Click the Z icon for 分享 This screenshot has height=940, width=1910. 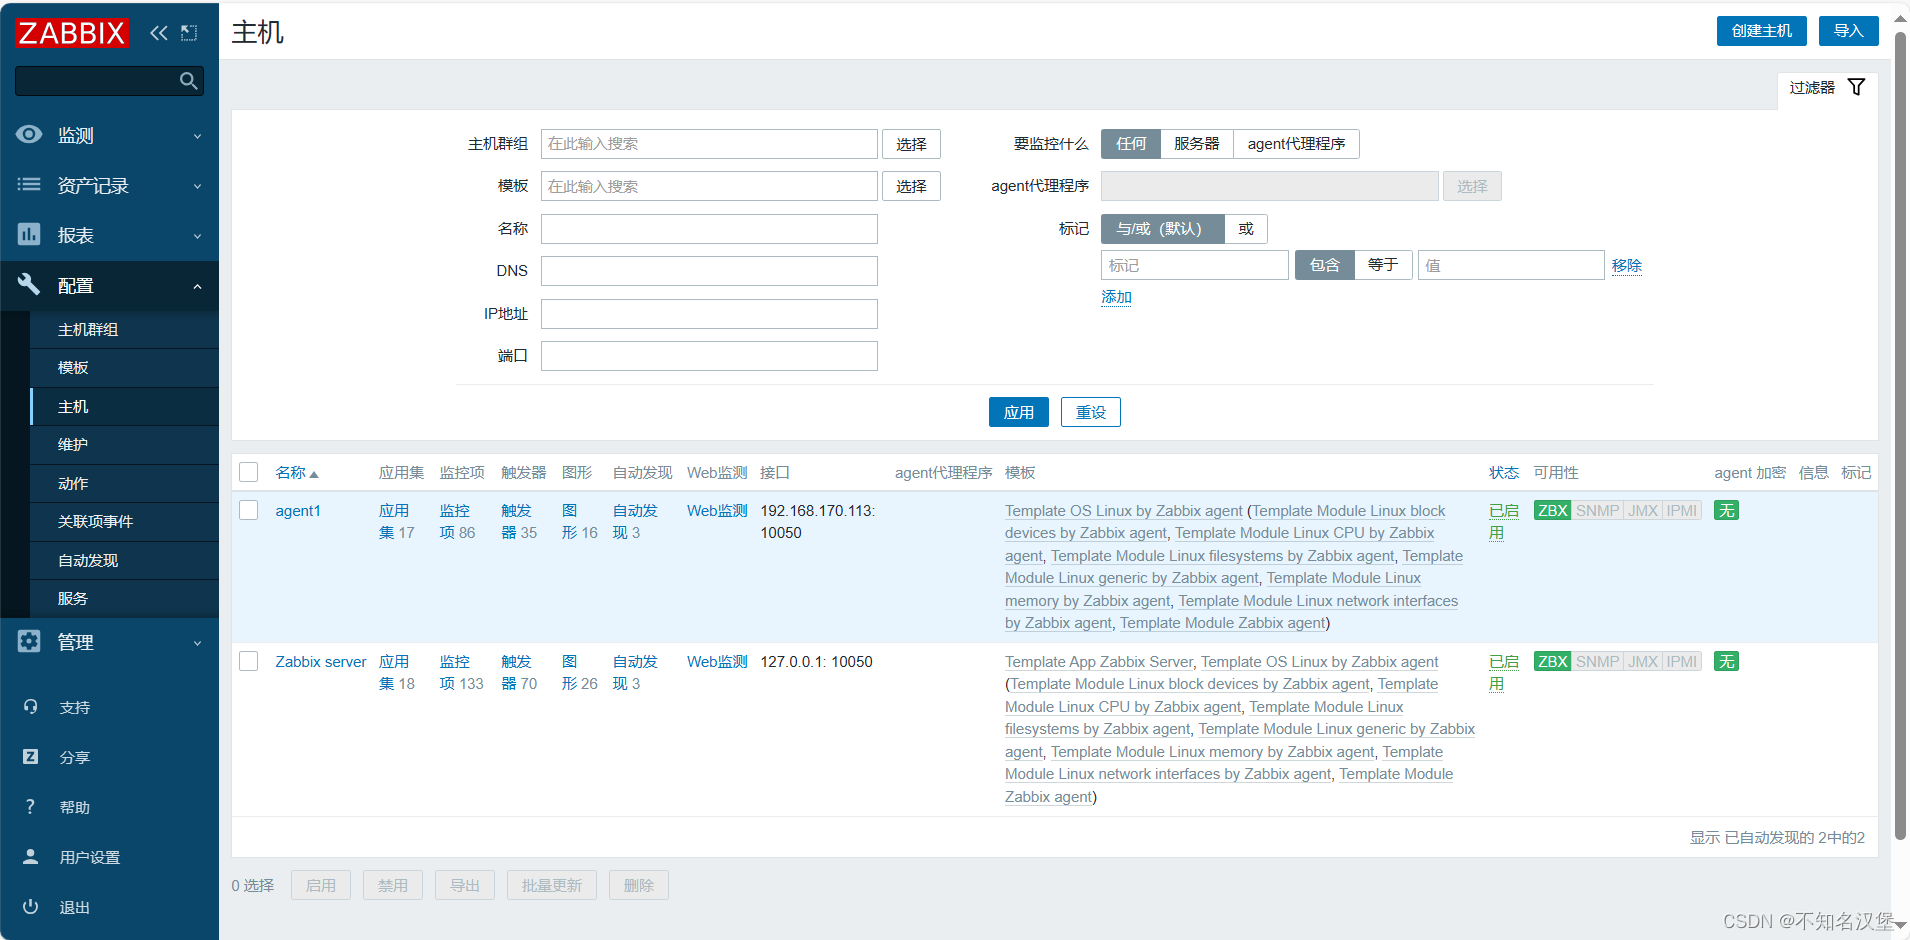[31, 757]
